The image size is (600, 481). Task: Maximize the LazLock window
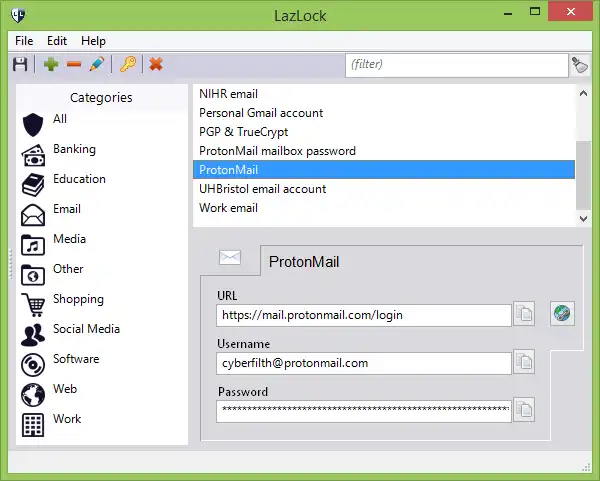[x=535, y=11]
